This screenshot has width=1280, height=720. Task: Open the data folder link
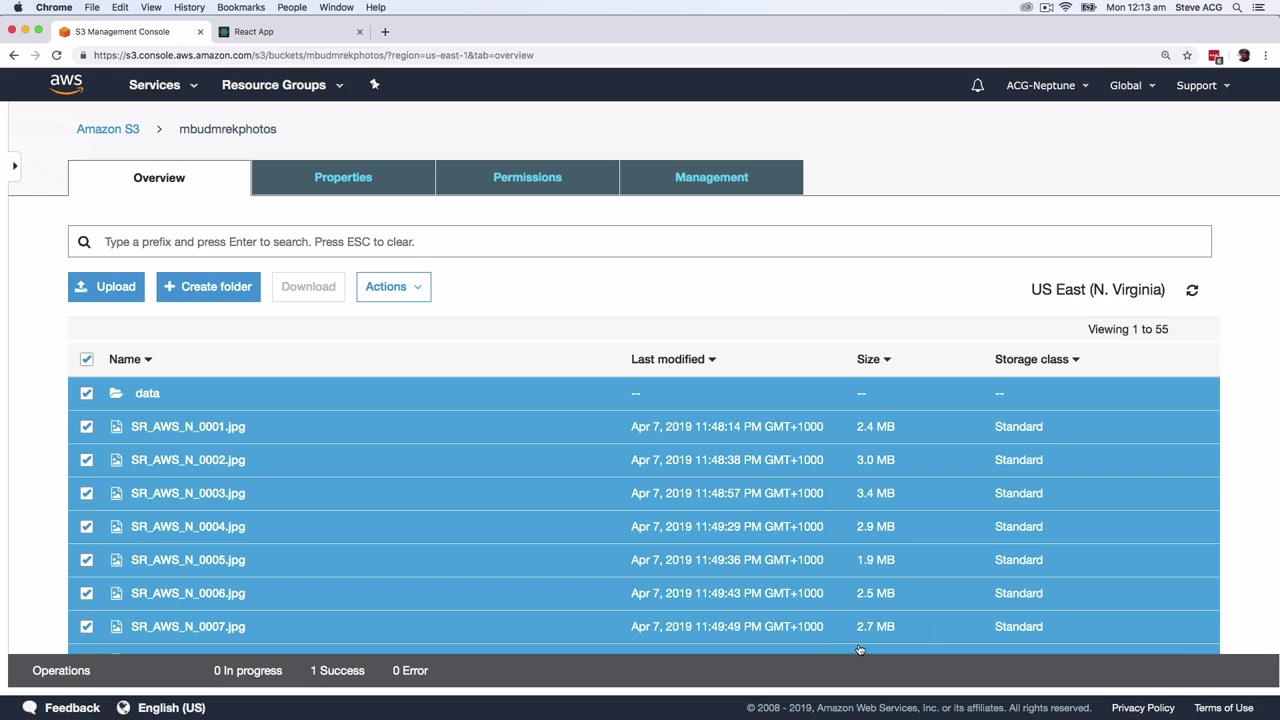point(147,394)
